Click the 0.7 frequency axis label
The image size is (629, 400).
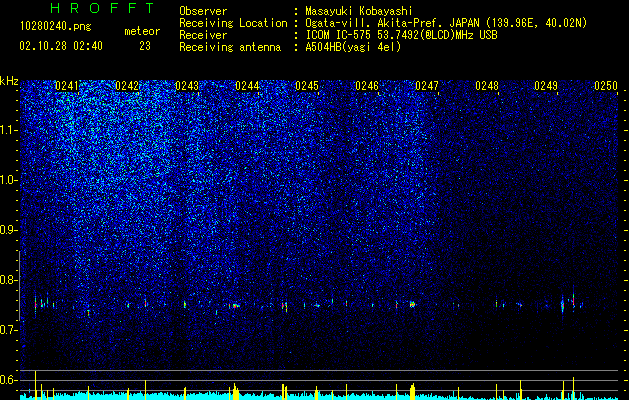(x=8, y=330)
